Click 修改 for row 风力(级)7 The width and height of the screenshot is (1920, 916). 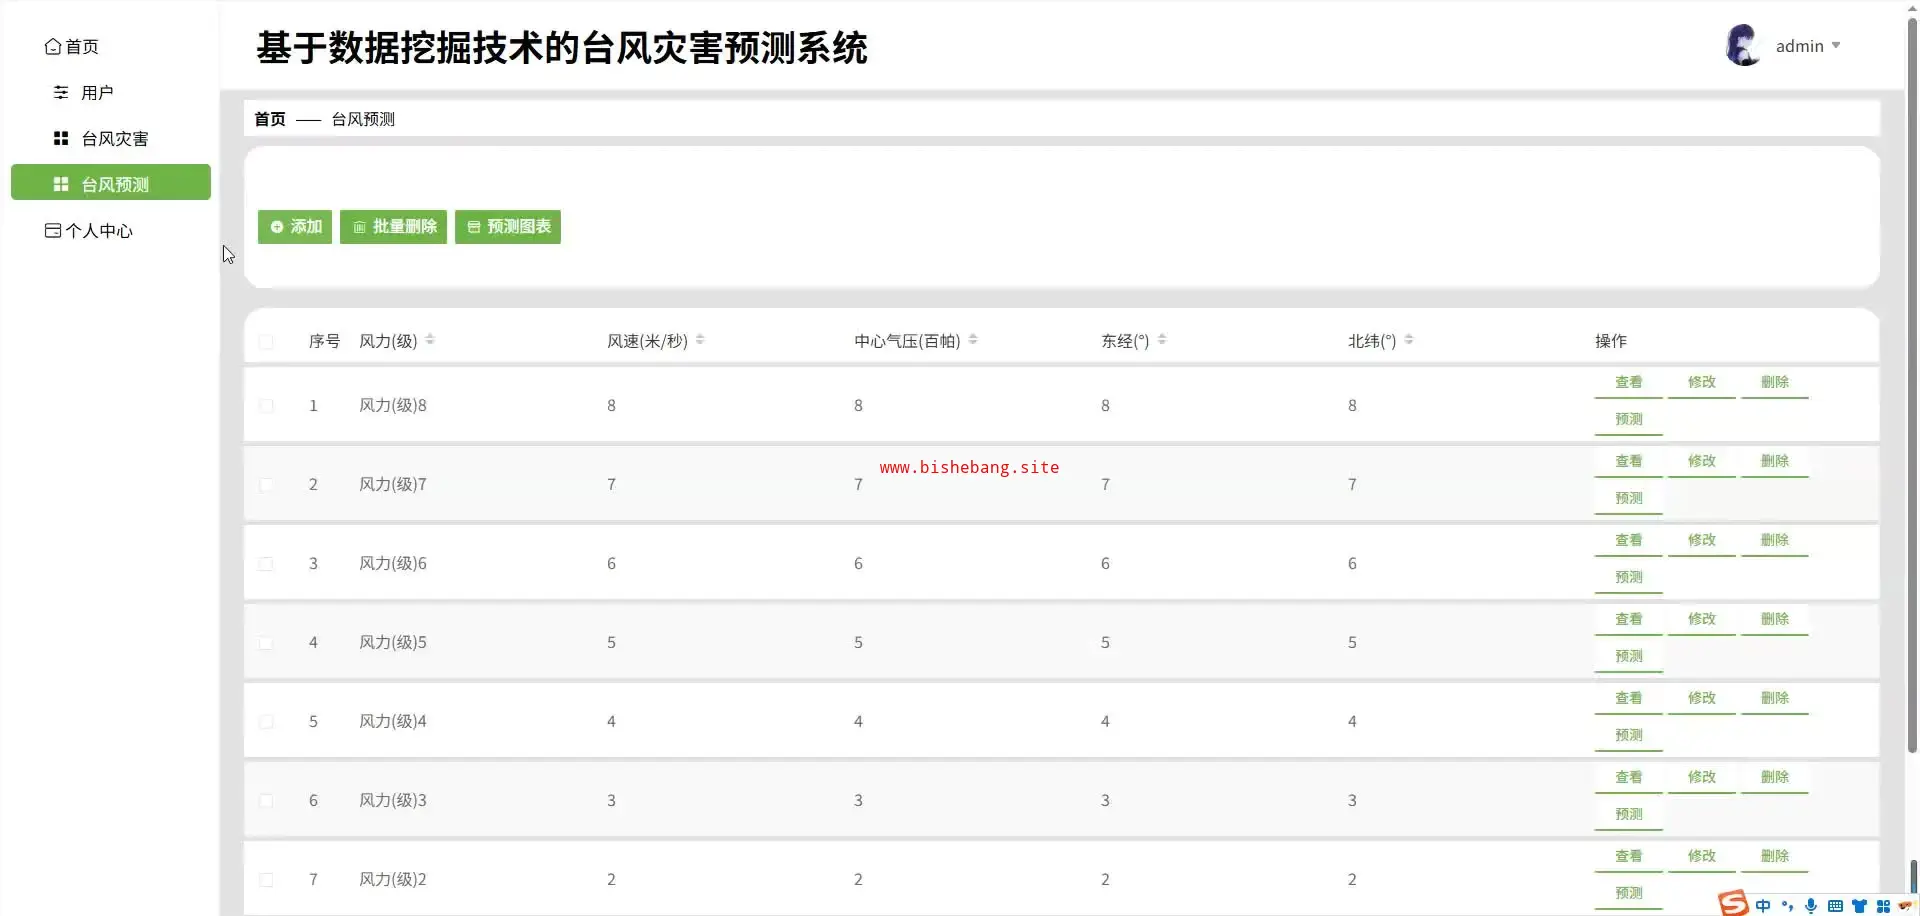tap(1702, 462)
